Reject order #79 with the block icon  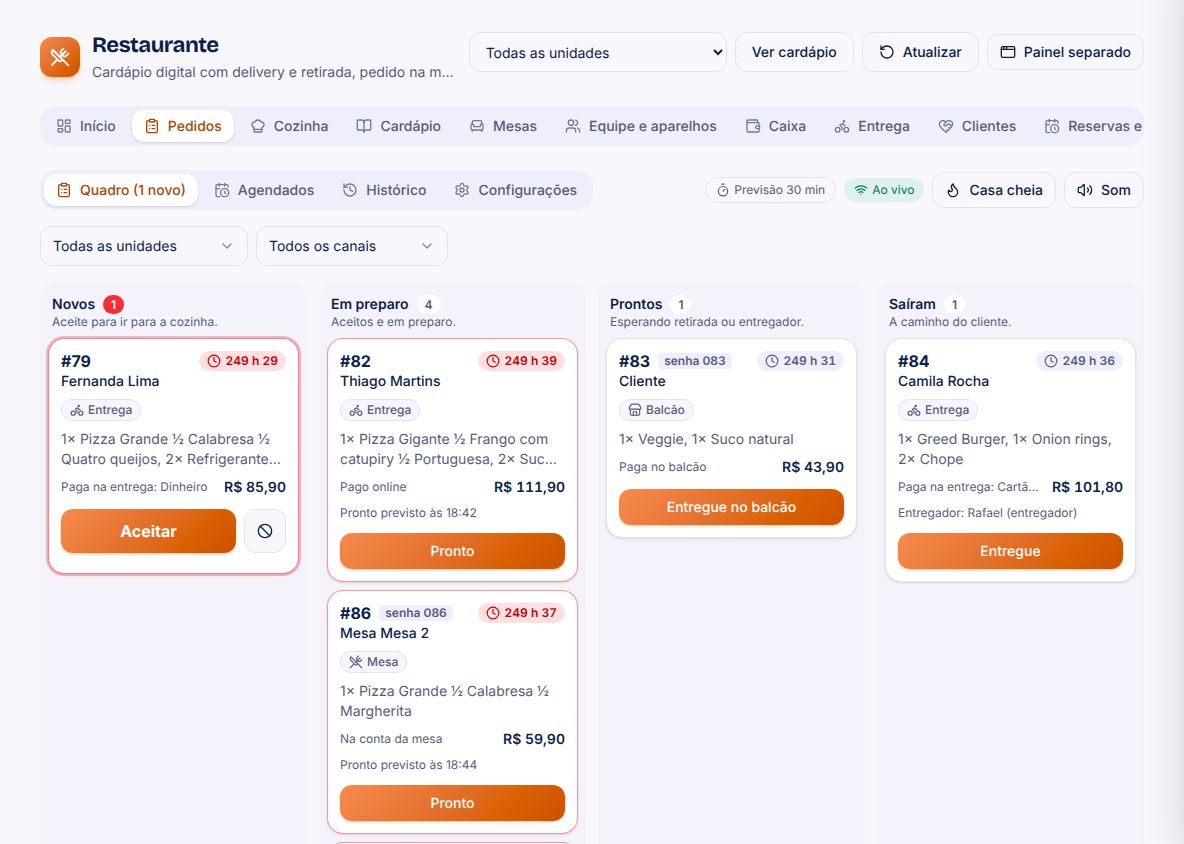264,531
